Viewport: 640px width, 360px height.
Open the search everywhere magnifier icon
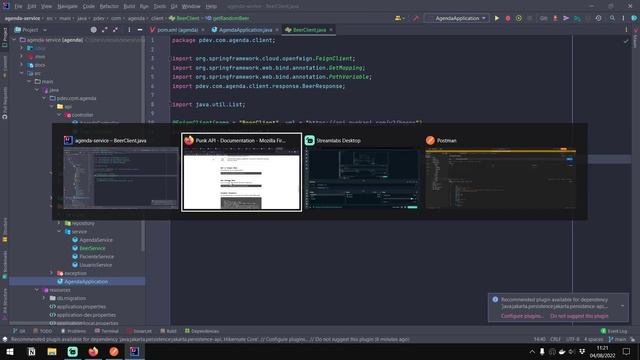pyautogui.click(x=612, y=18)
